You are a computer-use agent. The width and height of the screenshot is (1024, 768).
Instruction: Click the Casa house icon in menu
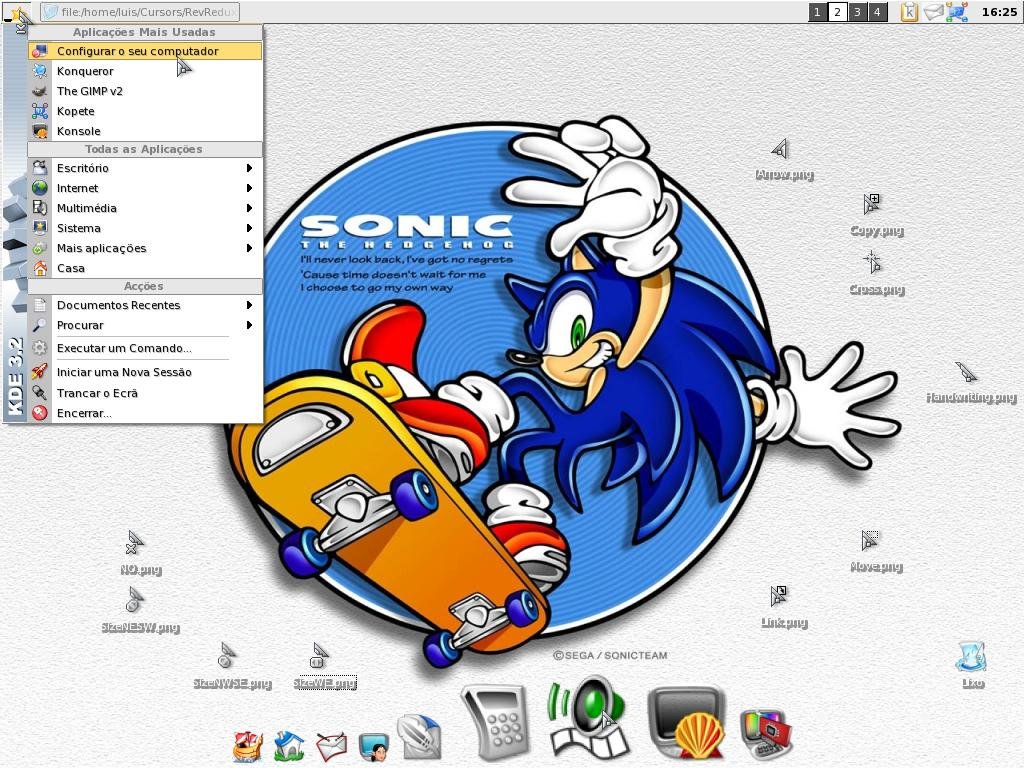coord(40,268)
